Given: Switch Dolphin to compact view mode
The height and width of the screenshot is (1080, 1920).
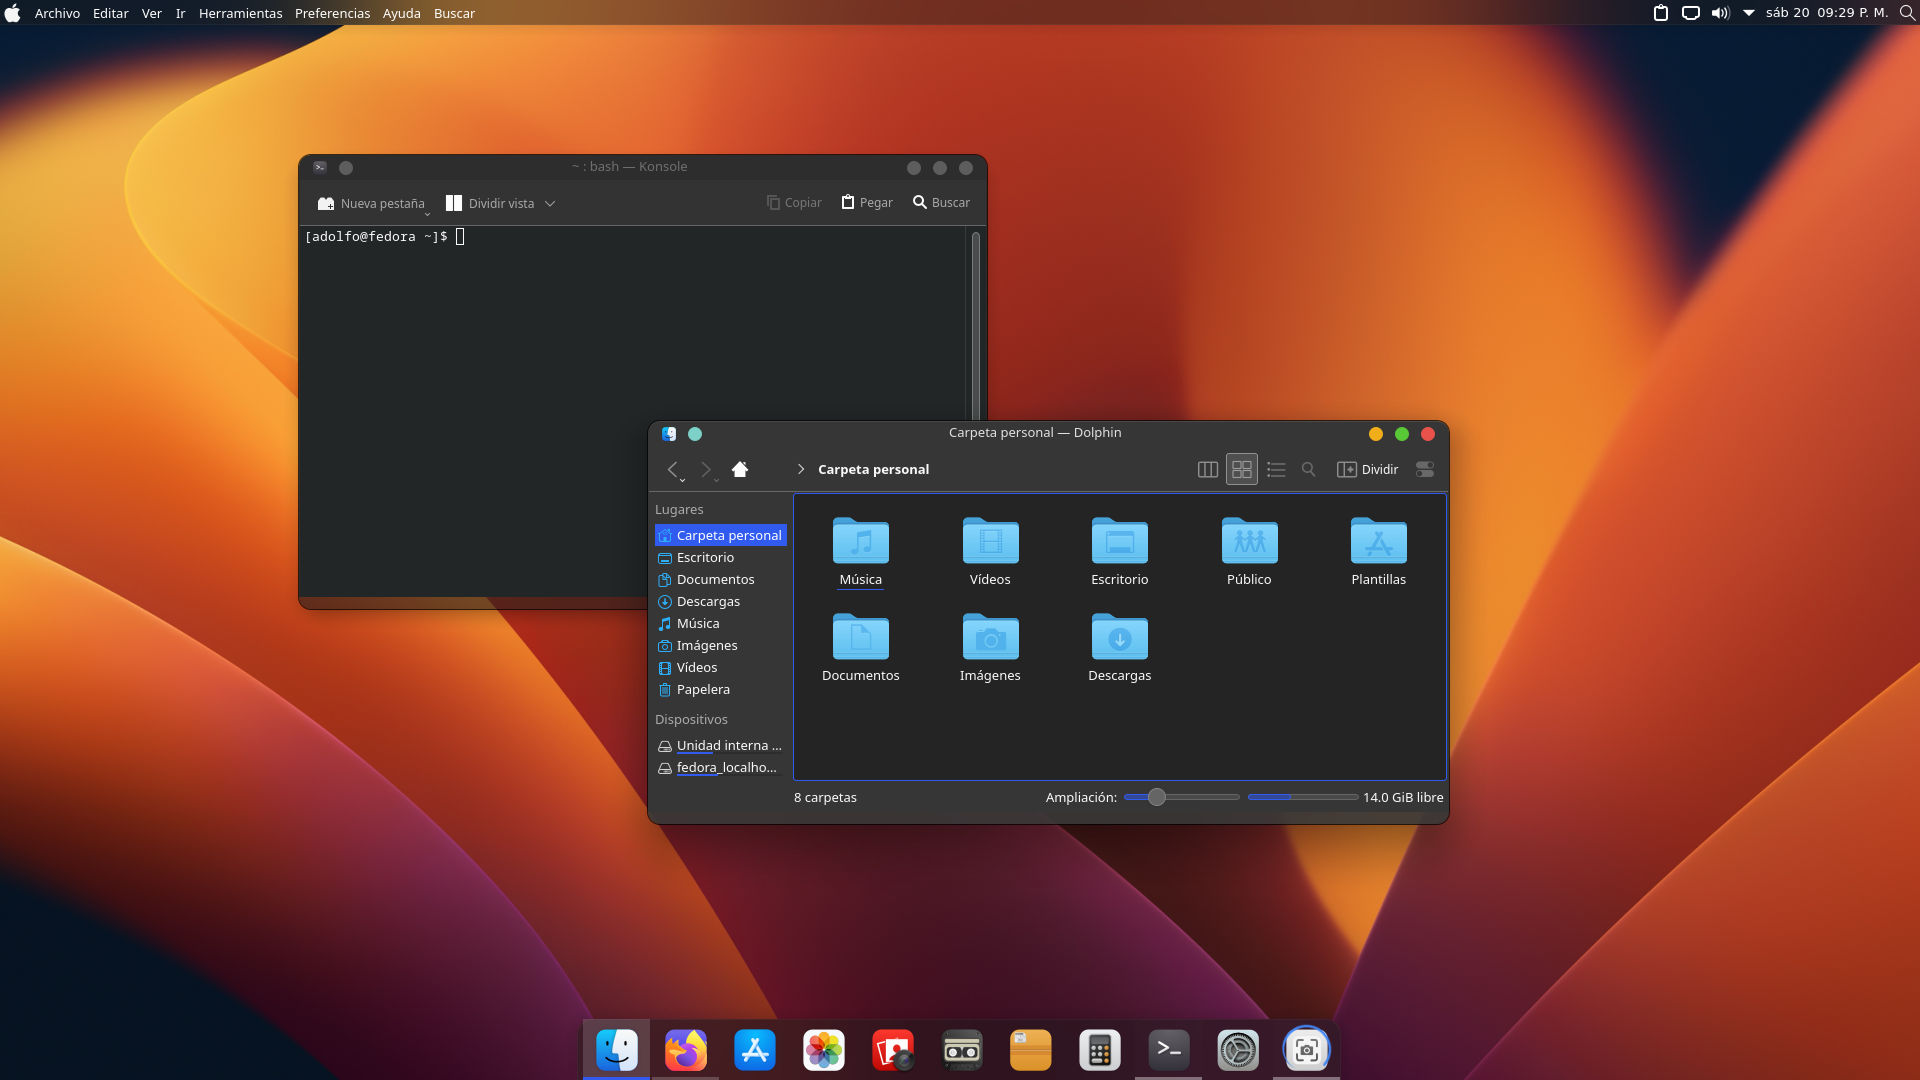Looking at the screenshot, I should (x=1208, y=469).
